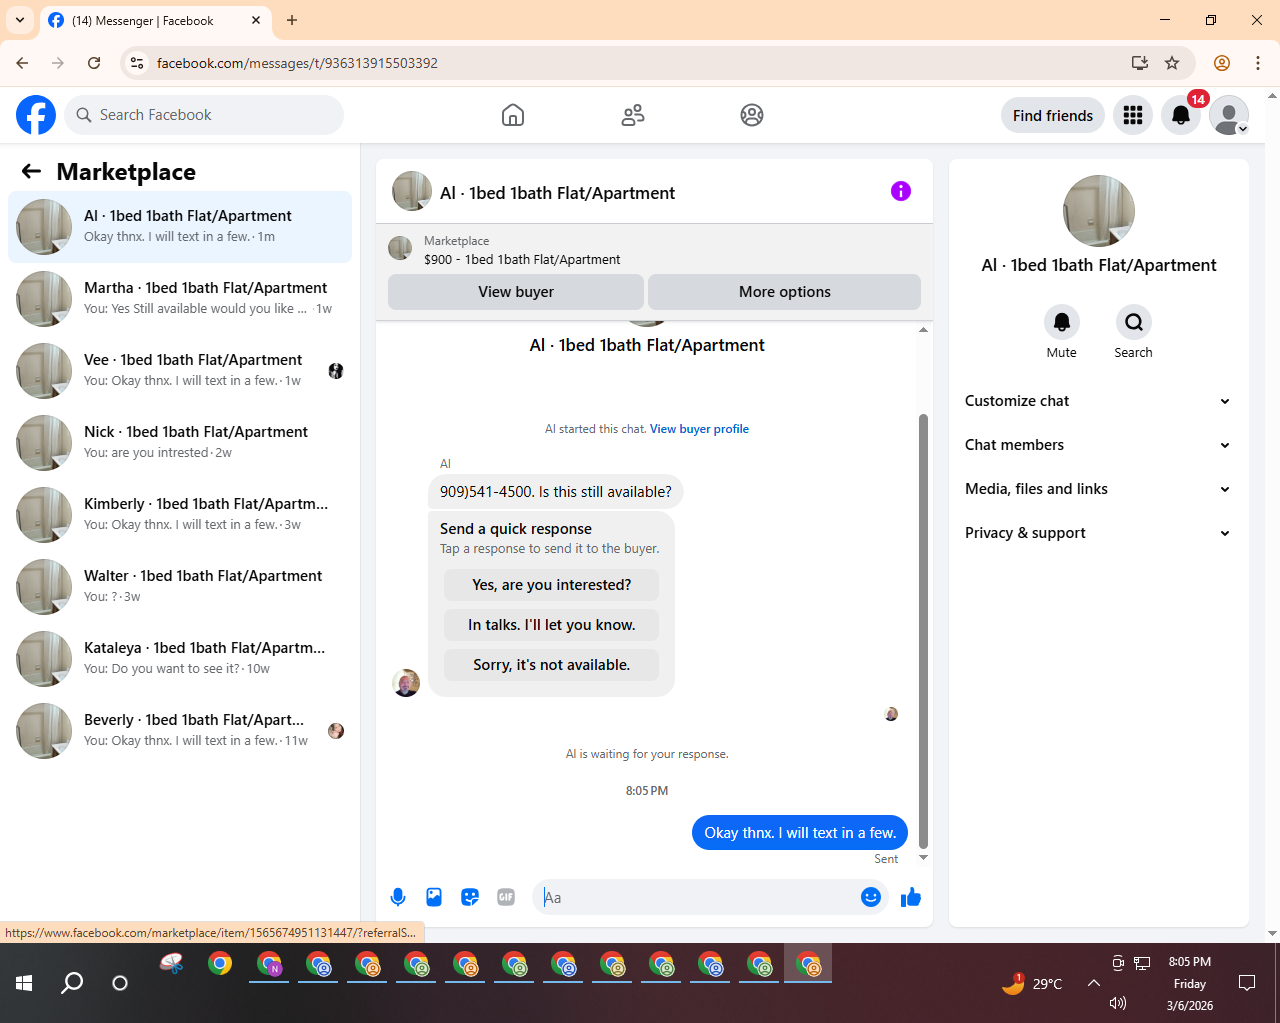The image size is (1280, 1023).
Task: Focus the Search Facebook field
Action: point(204,115)
